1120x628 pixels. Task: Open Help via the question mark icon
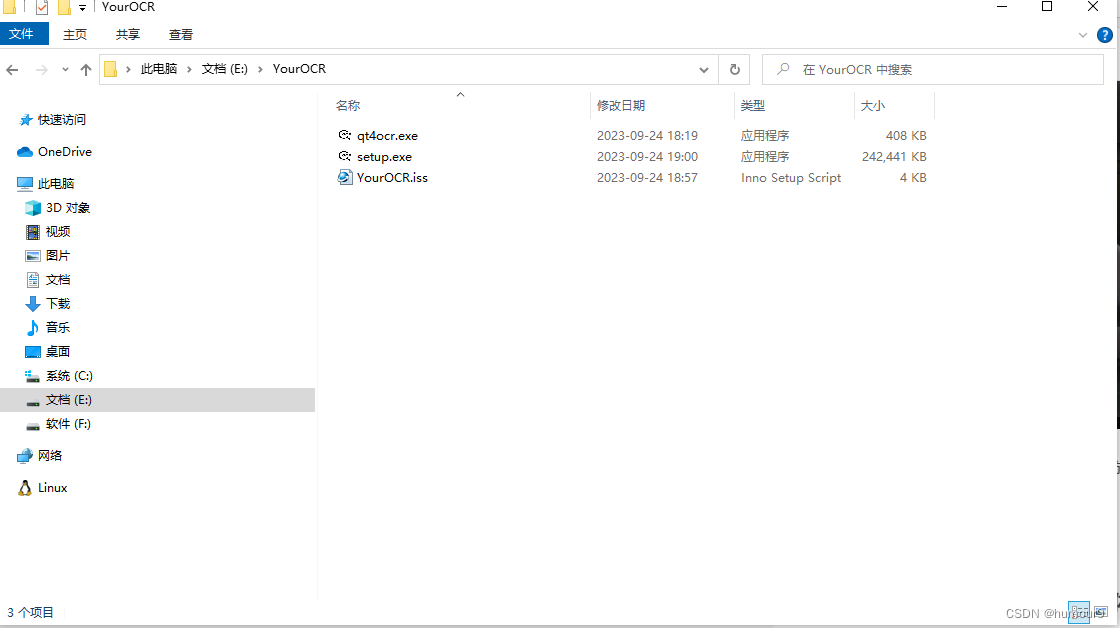1105,34
